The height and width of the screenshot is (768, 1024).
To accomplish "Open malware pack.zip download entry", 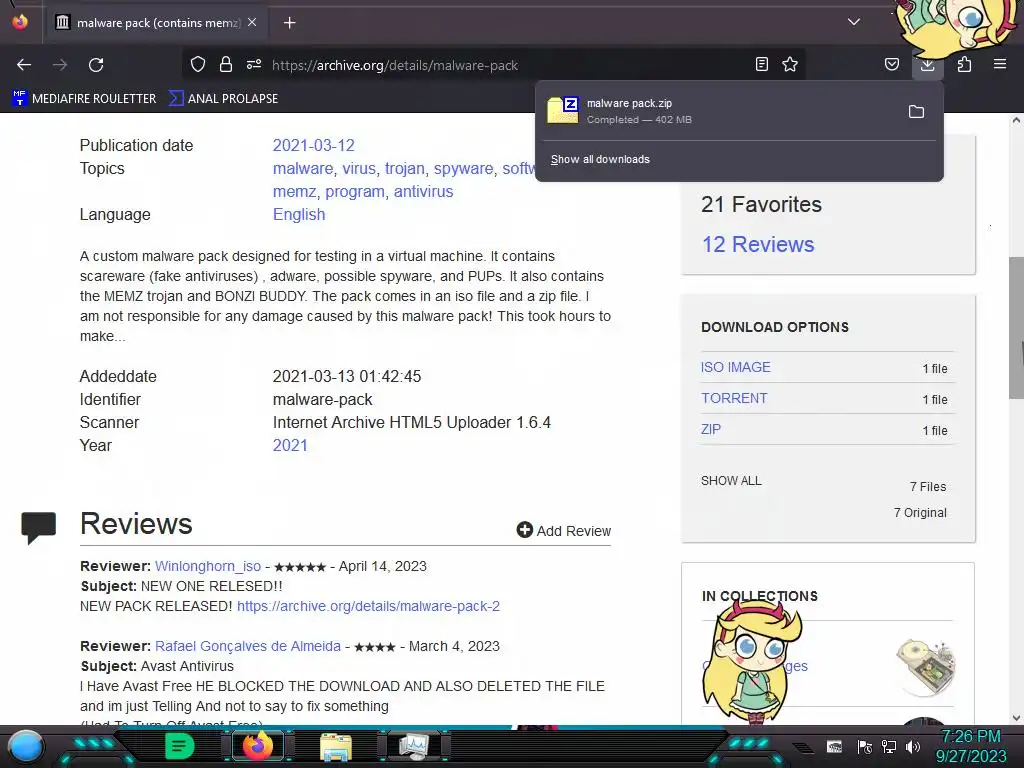I will [718, 111].
